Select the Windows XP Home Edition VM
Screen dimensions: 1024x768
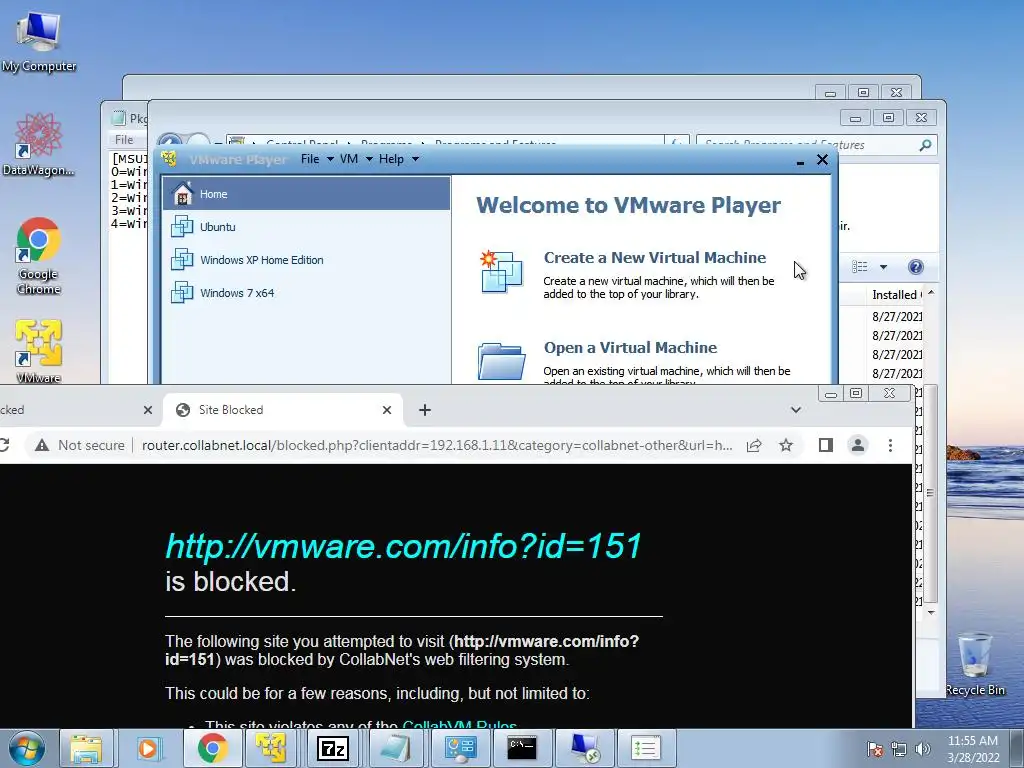[x=306, y=260]
